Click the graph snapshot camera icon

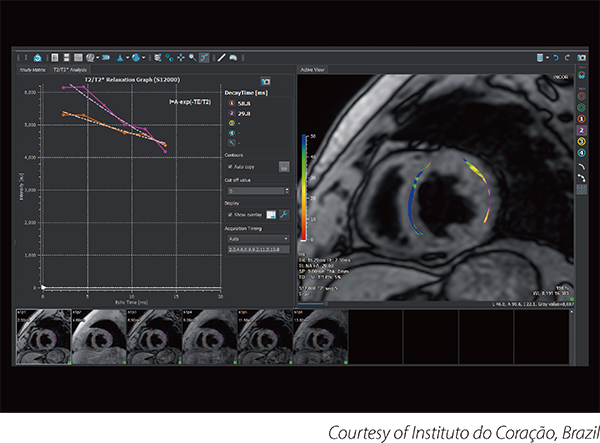click(x=265, y=81)
